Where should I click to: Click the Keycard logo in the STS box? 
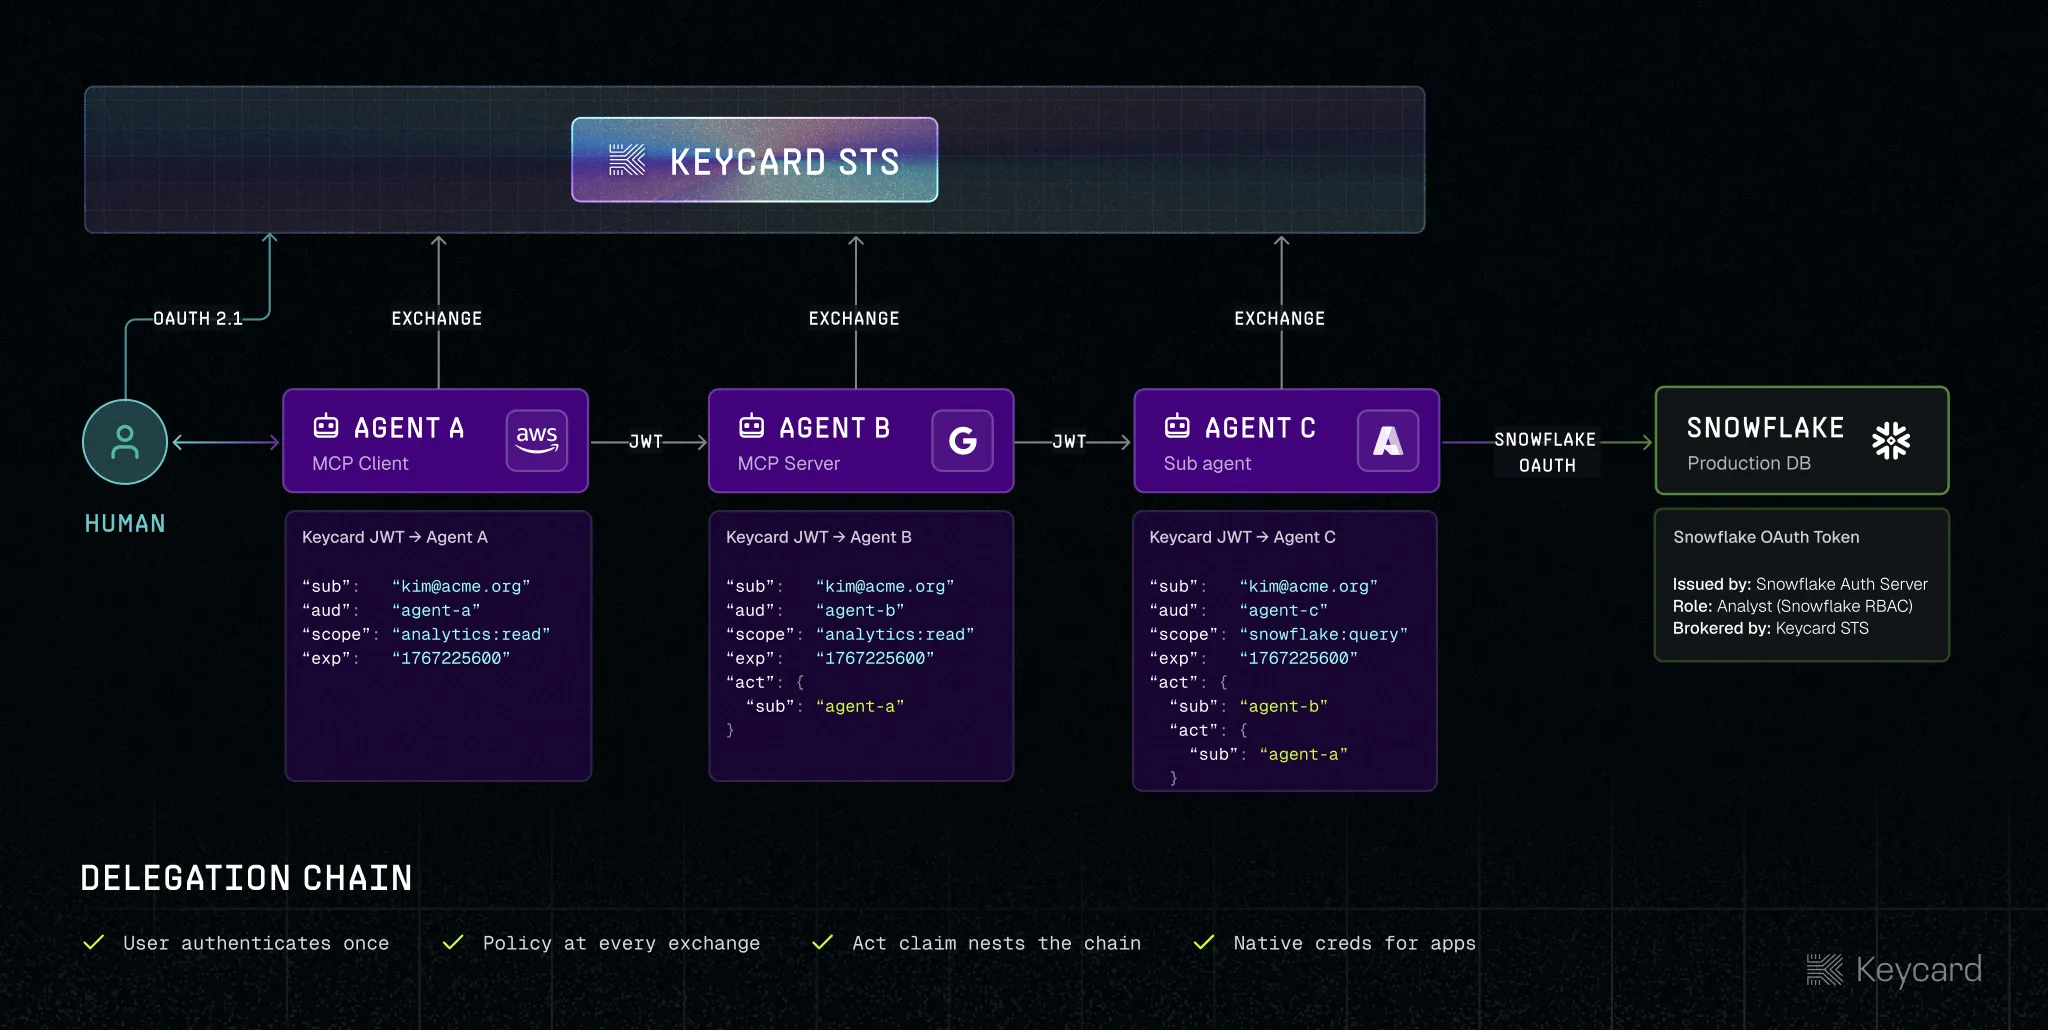(627, 160)
